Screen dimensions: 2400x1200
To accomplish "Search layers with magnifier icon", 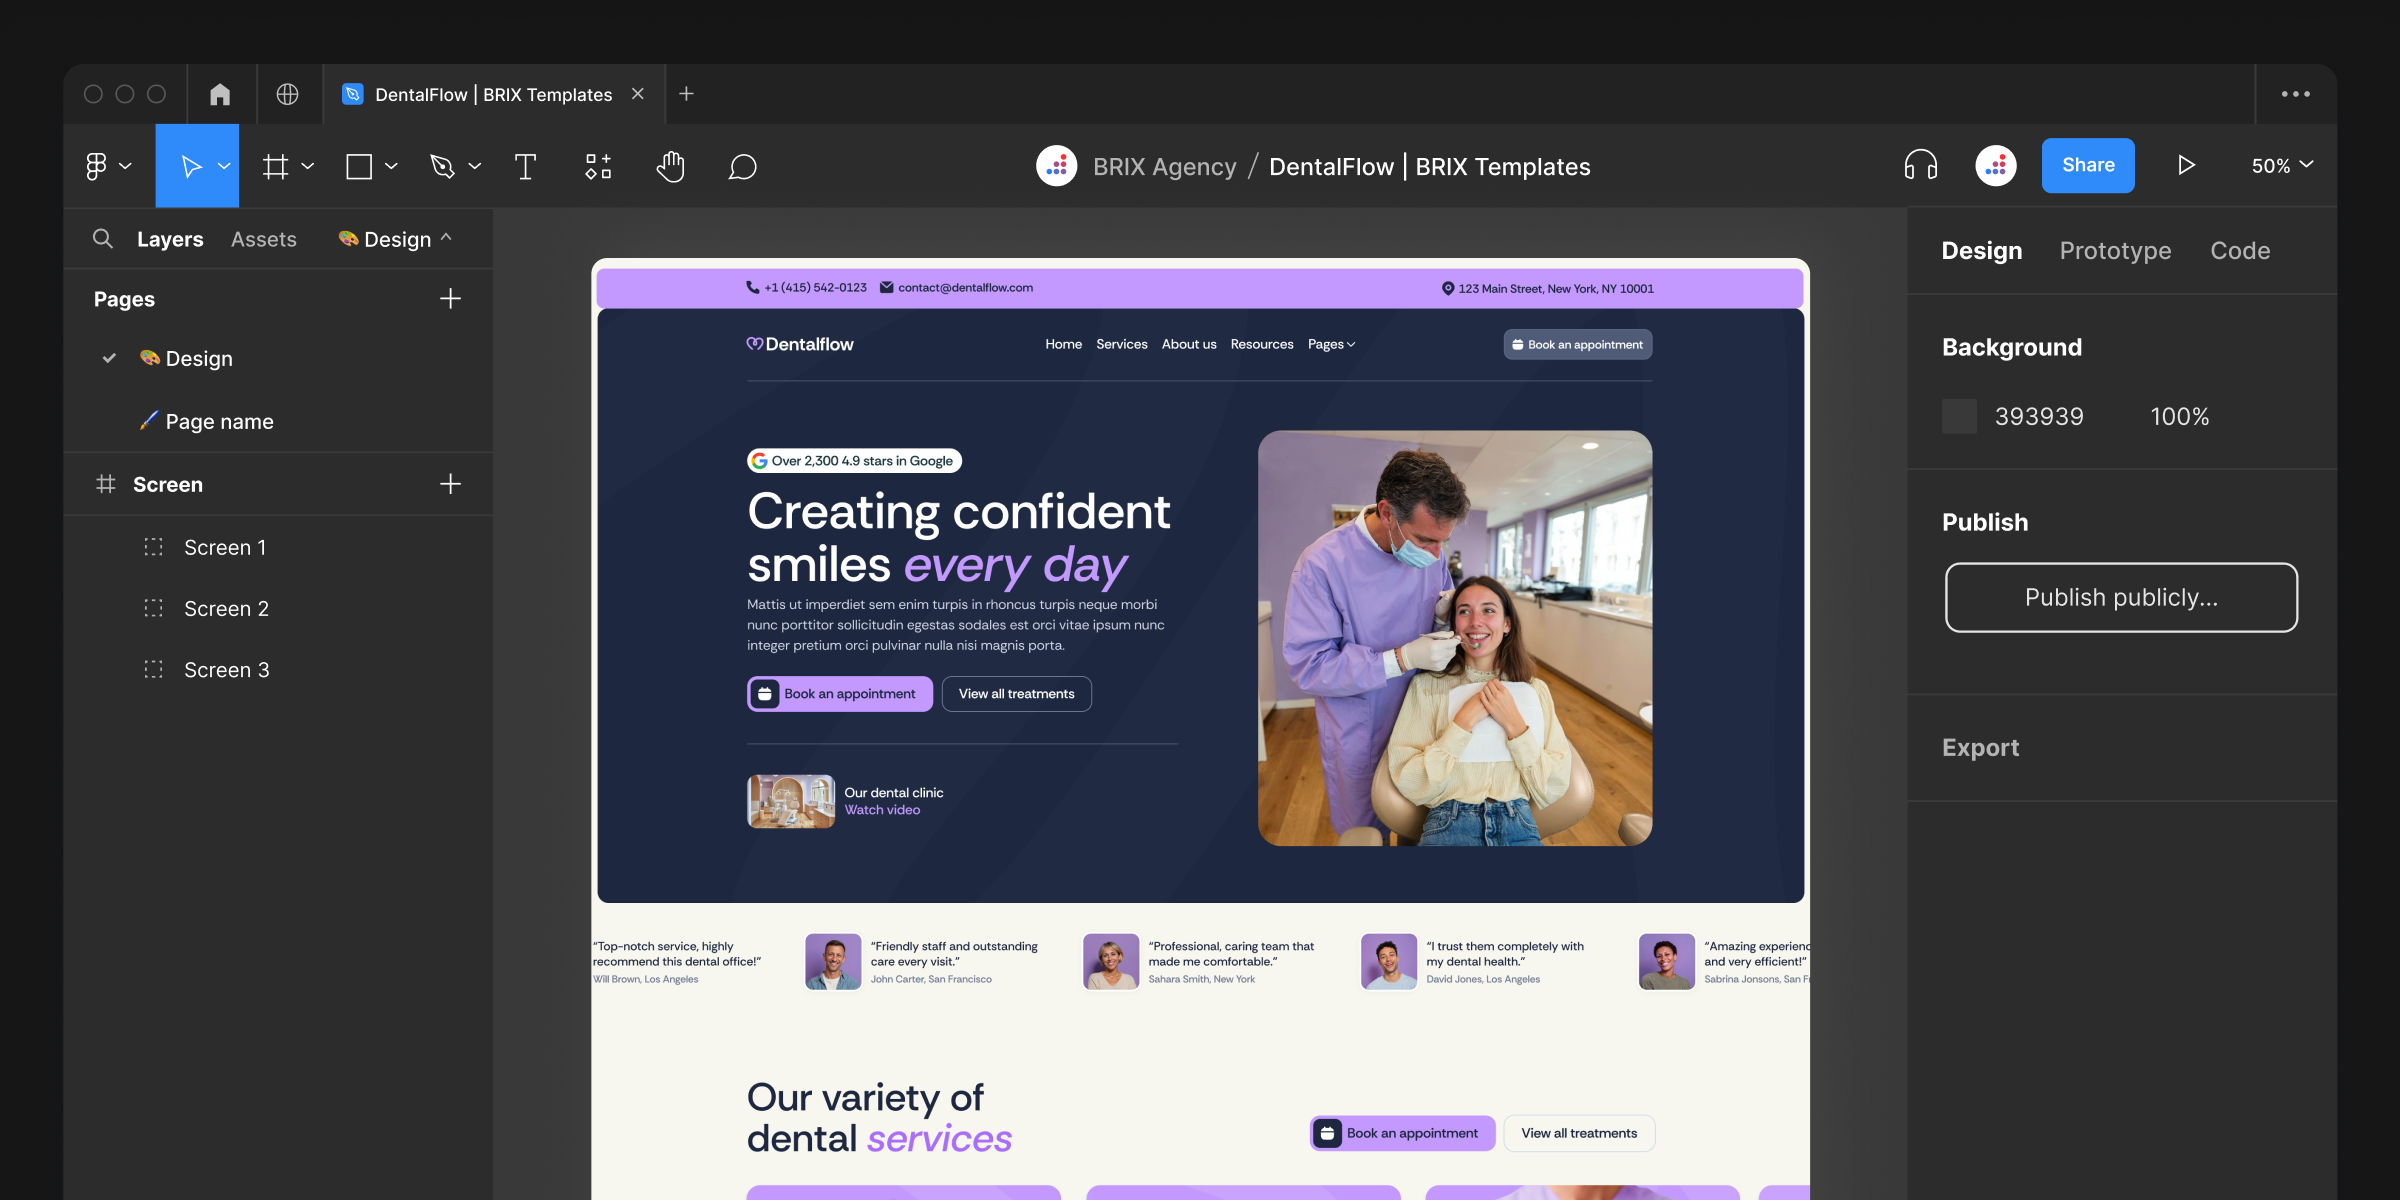I will click(102, 238).
